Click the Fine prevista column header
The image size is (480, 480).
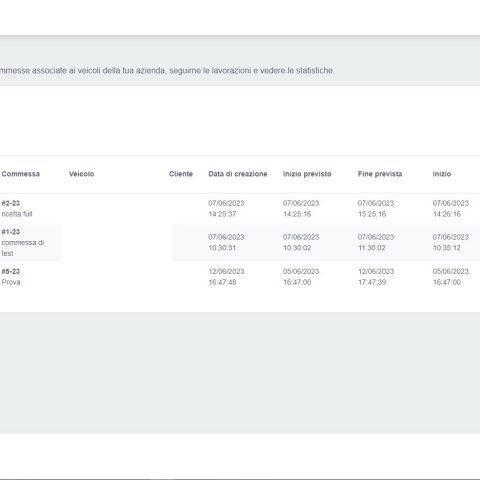tap(380, 174)
